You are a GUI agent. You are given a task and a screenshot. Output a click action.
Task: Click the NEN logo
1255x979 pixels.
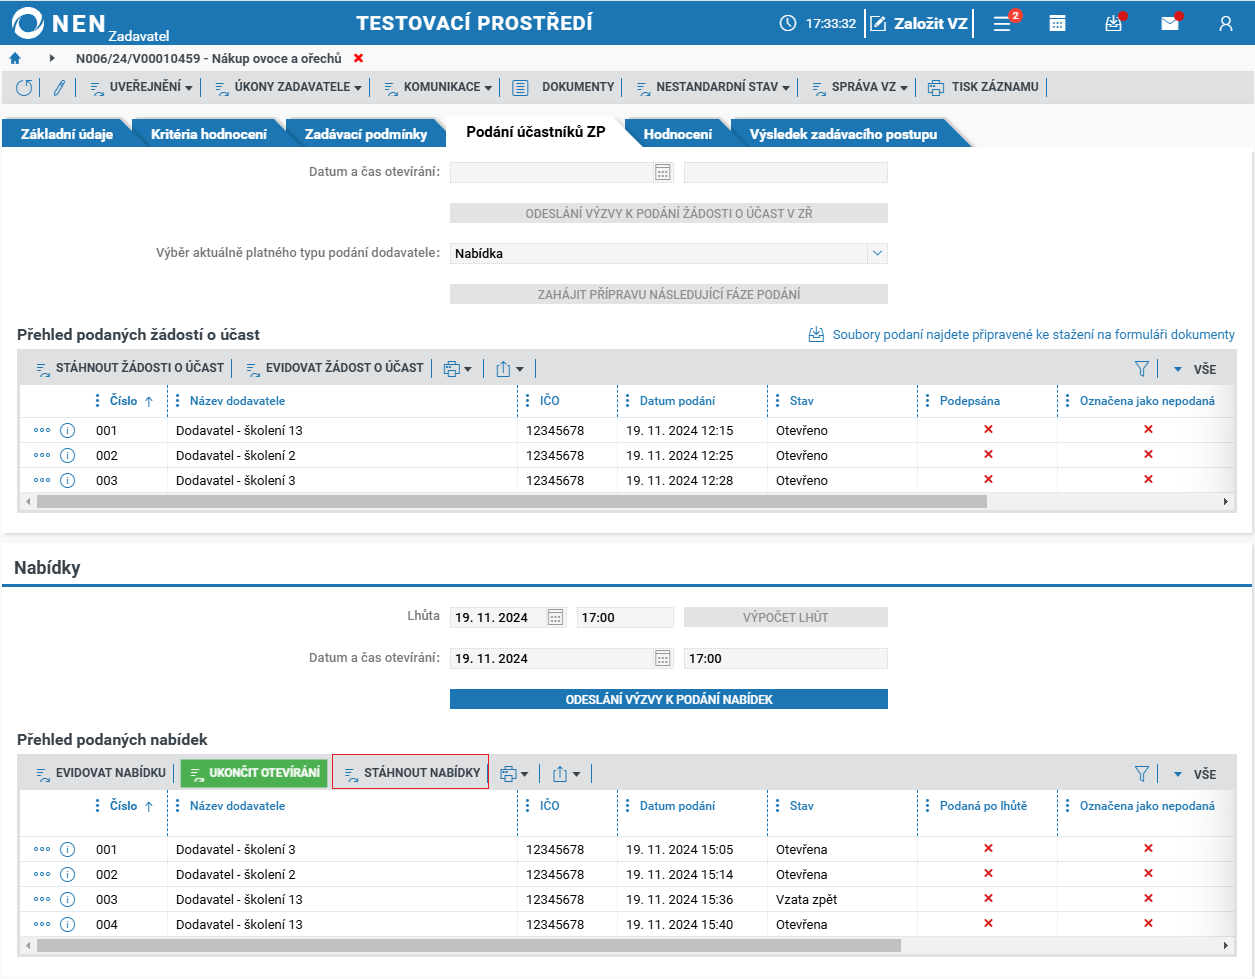60,23
